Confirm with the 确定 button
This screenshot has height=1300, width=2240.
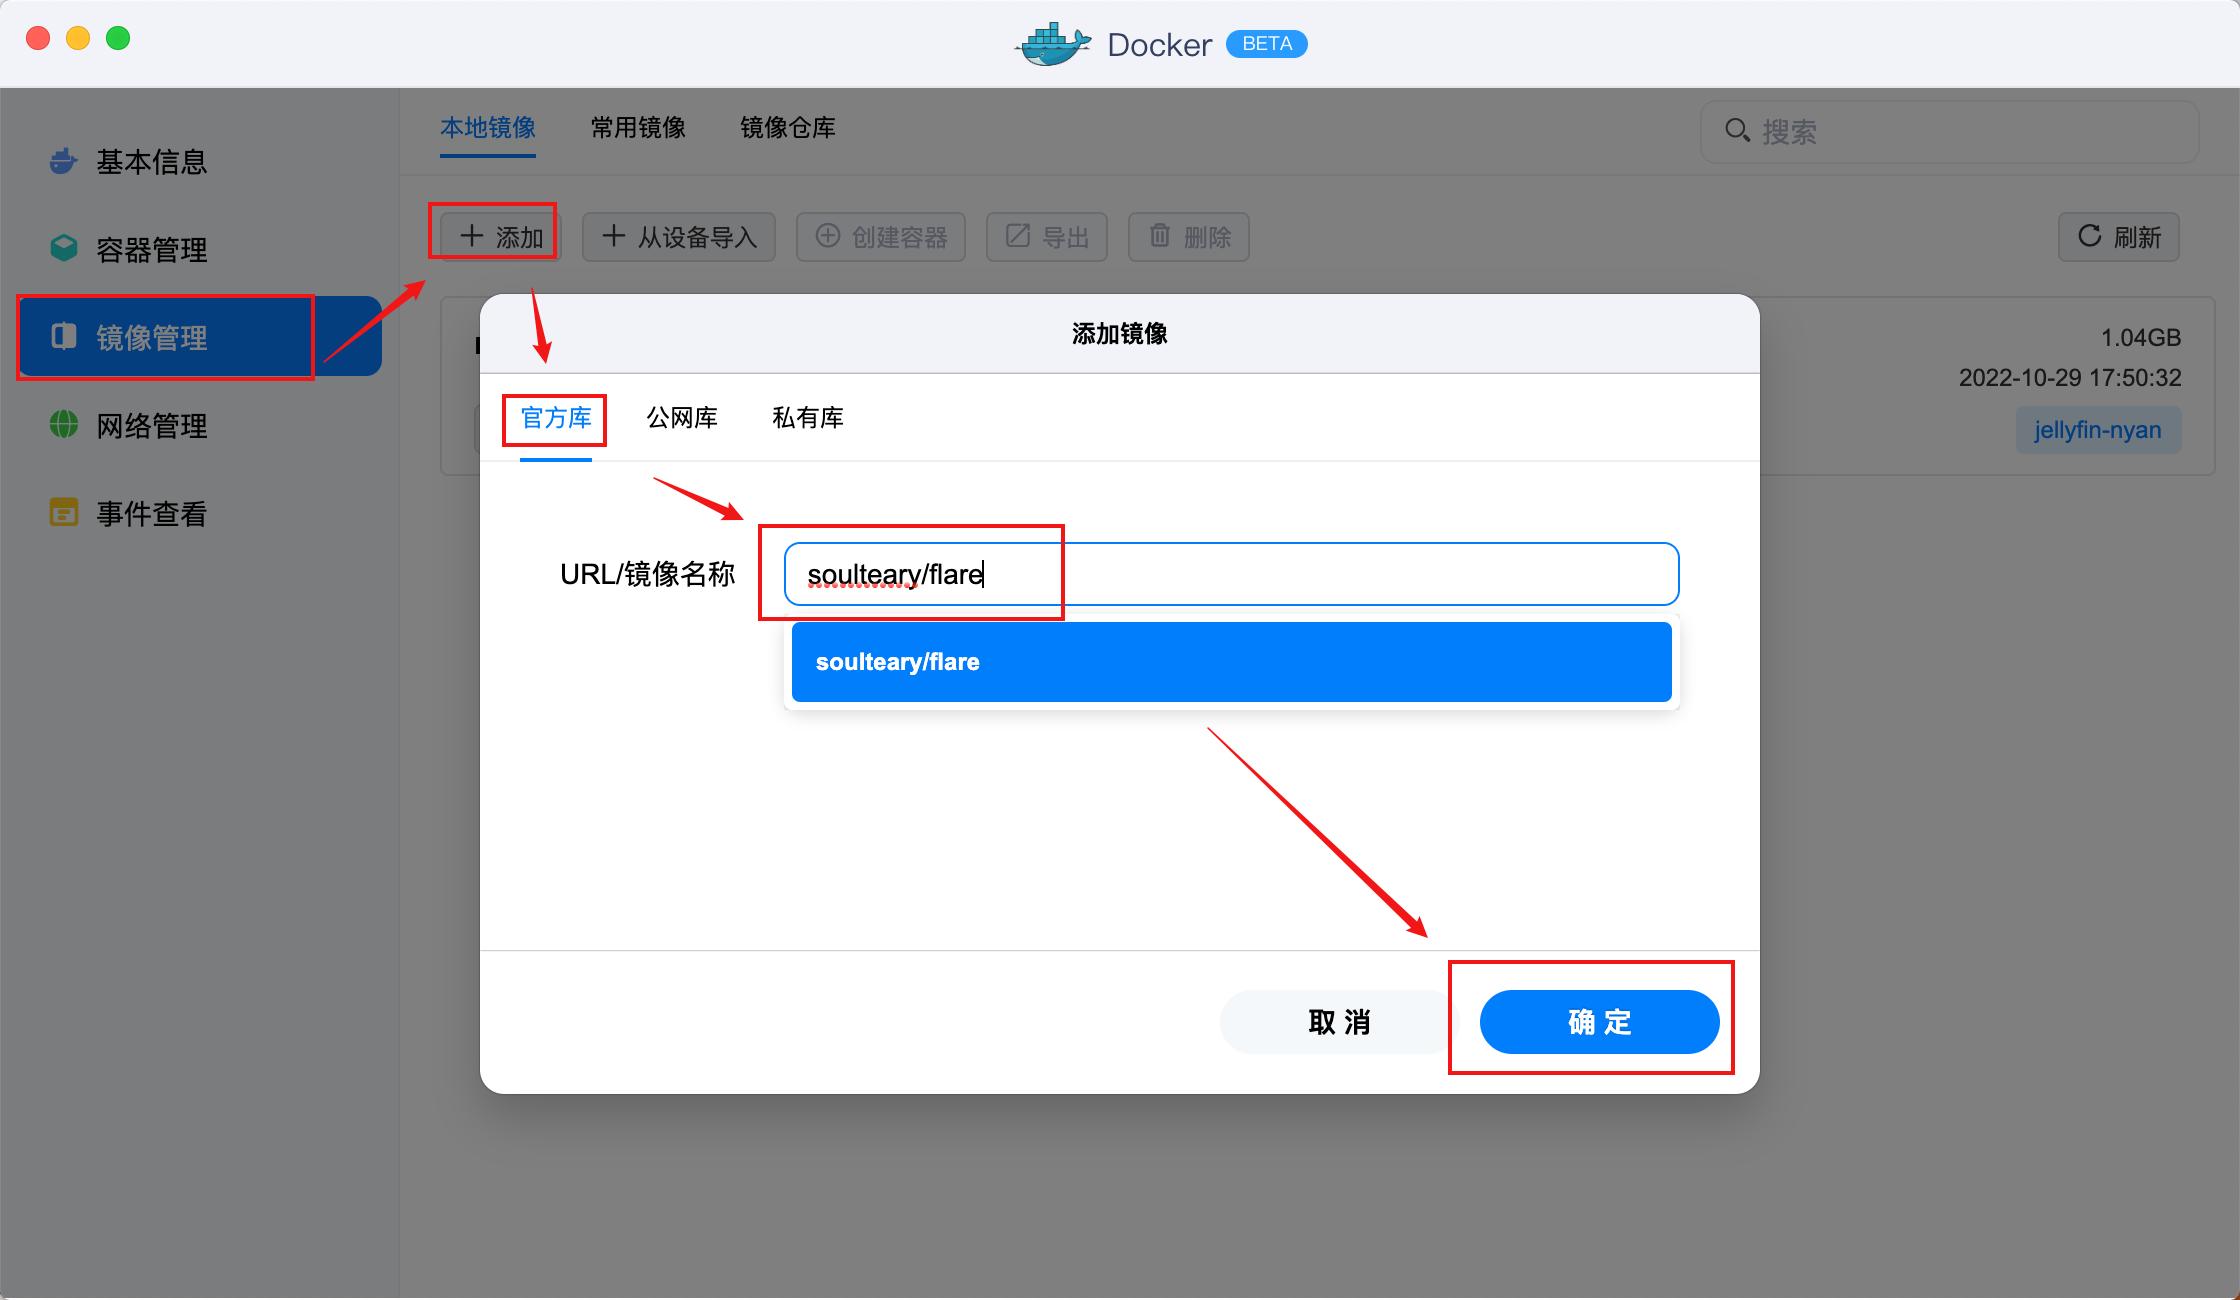click(x=1598, y=1021)
